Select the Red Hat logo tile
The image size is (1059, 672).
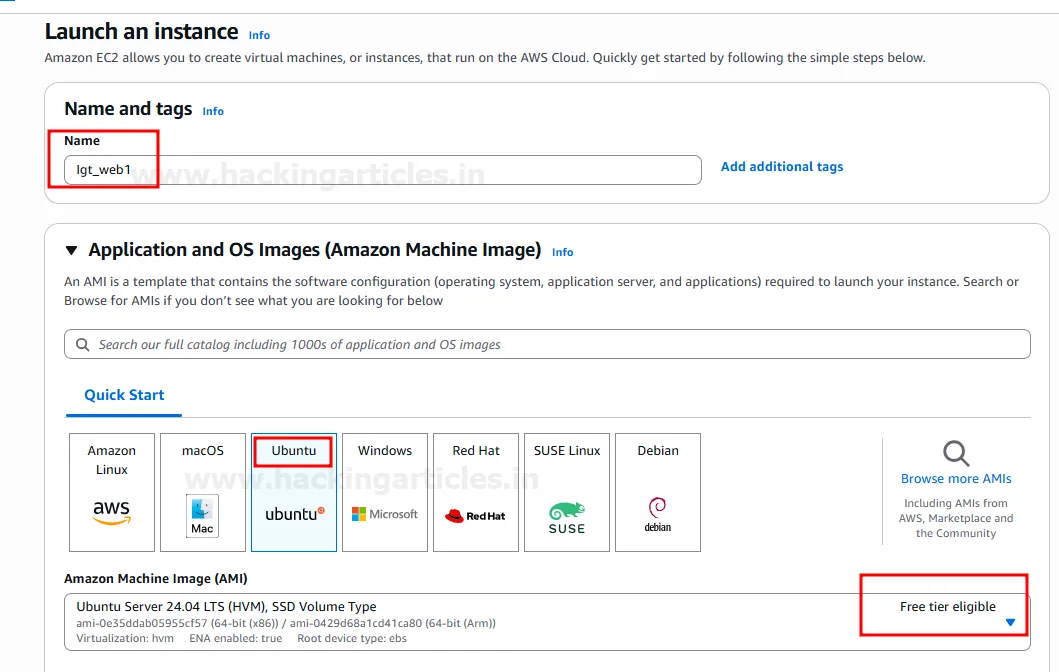click(476, 492)
